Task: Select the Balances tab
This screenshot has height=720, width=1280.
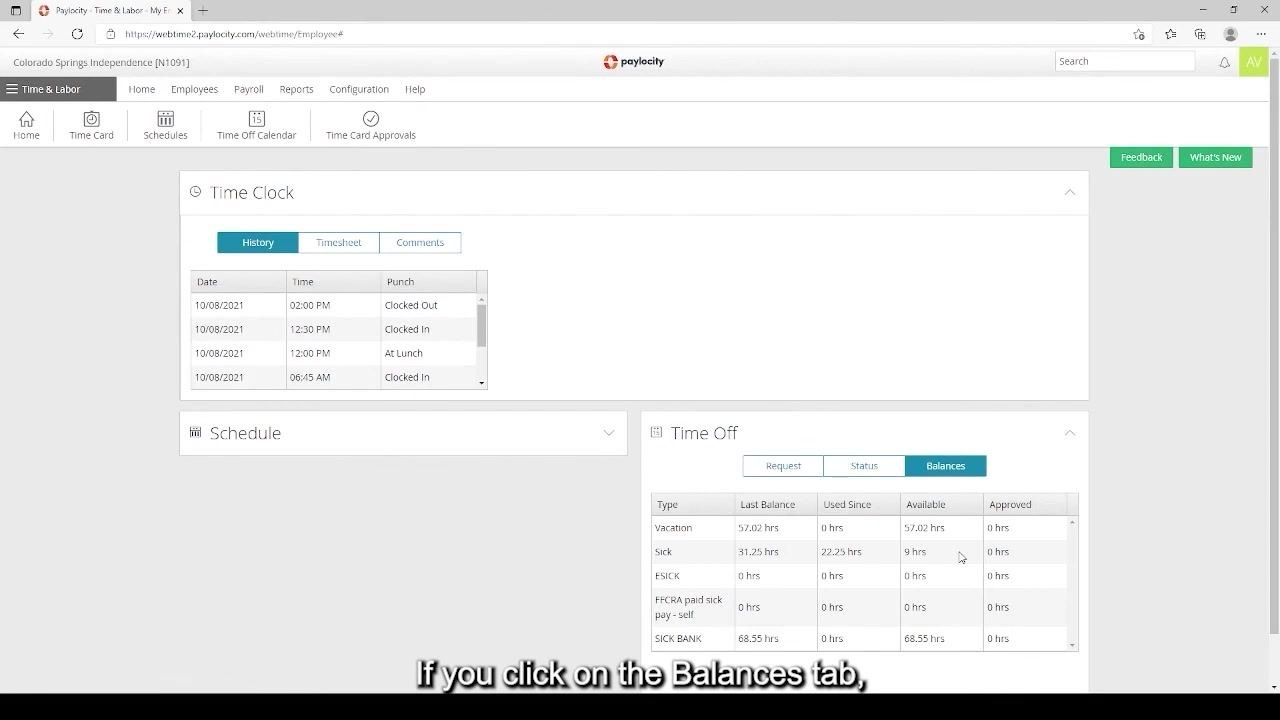Action: [x=946, y=466]
